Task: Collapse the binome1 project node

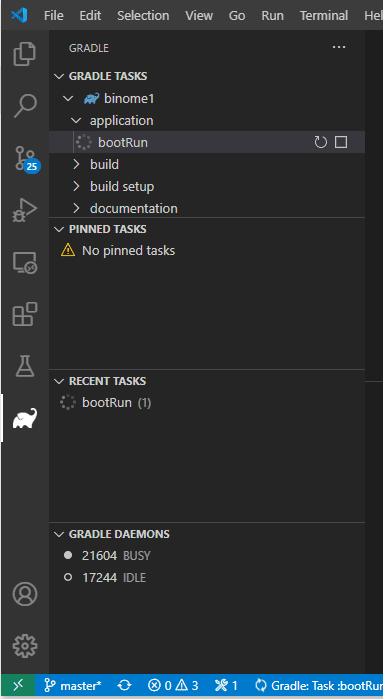Action: (x=68, y=99)
